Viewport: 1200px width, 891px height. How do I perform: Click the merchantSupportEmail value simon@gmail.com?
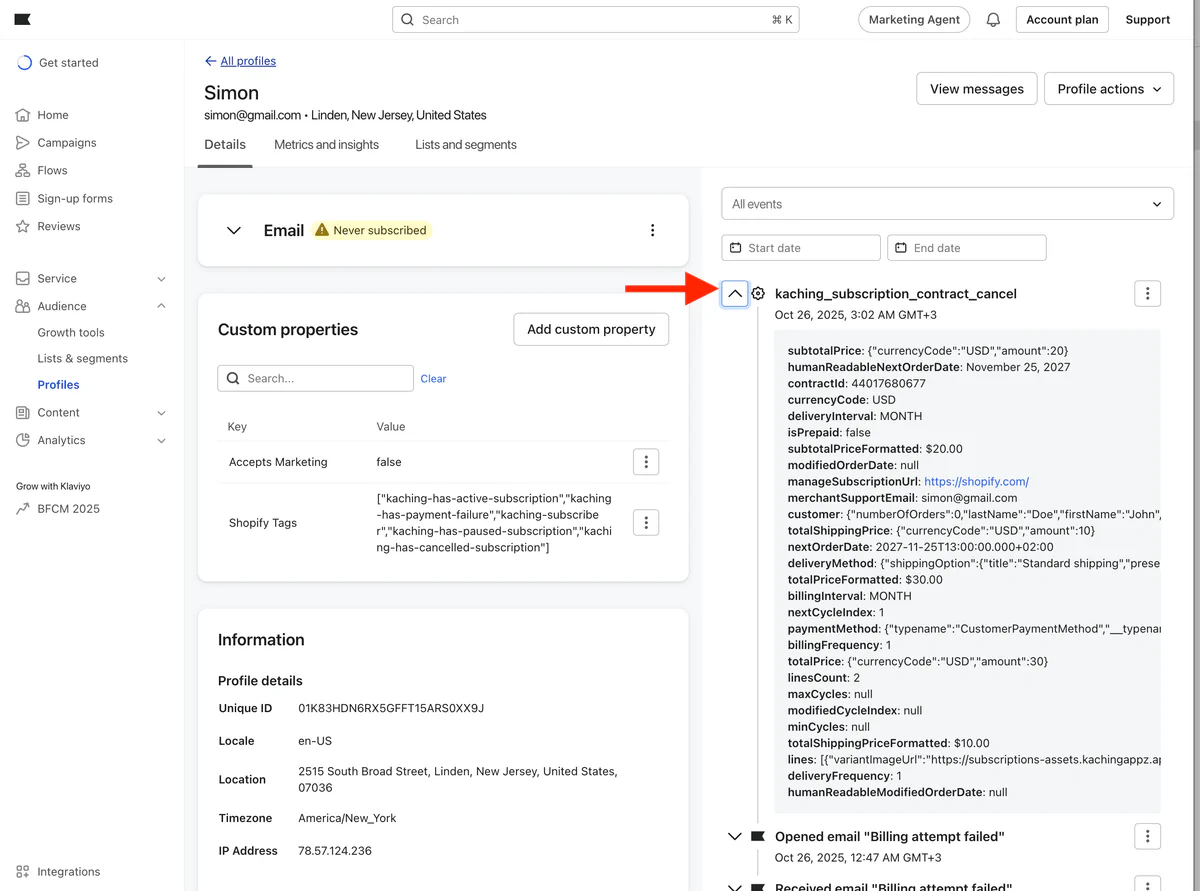pos(970,498)
